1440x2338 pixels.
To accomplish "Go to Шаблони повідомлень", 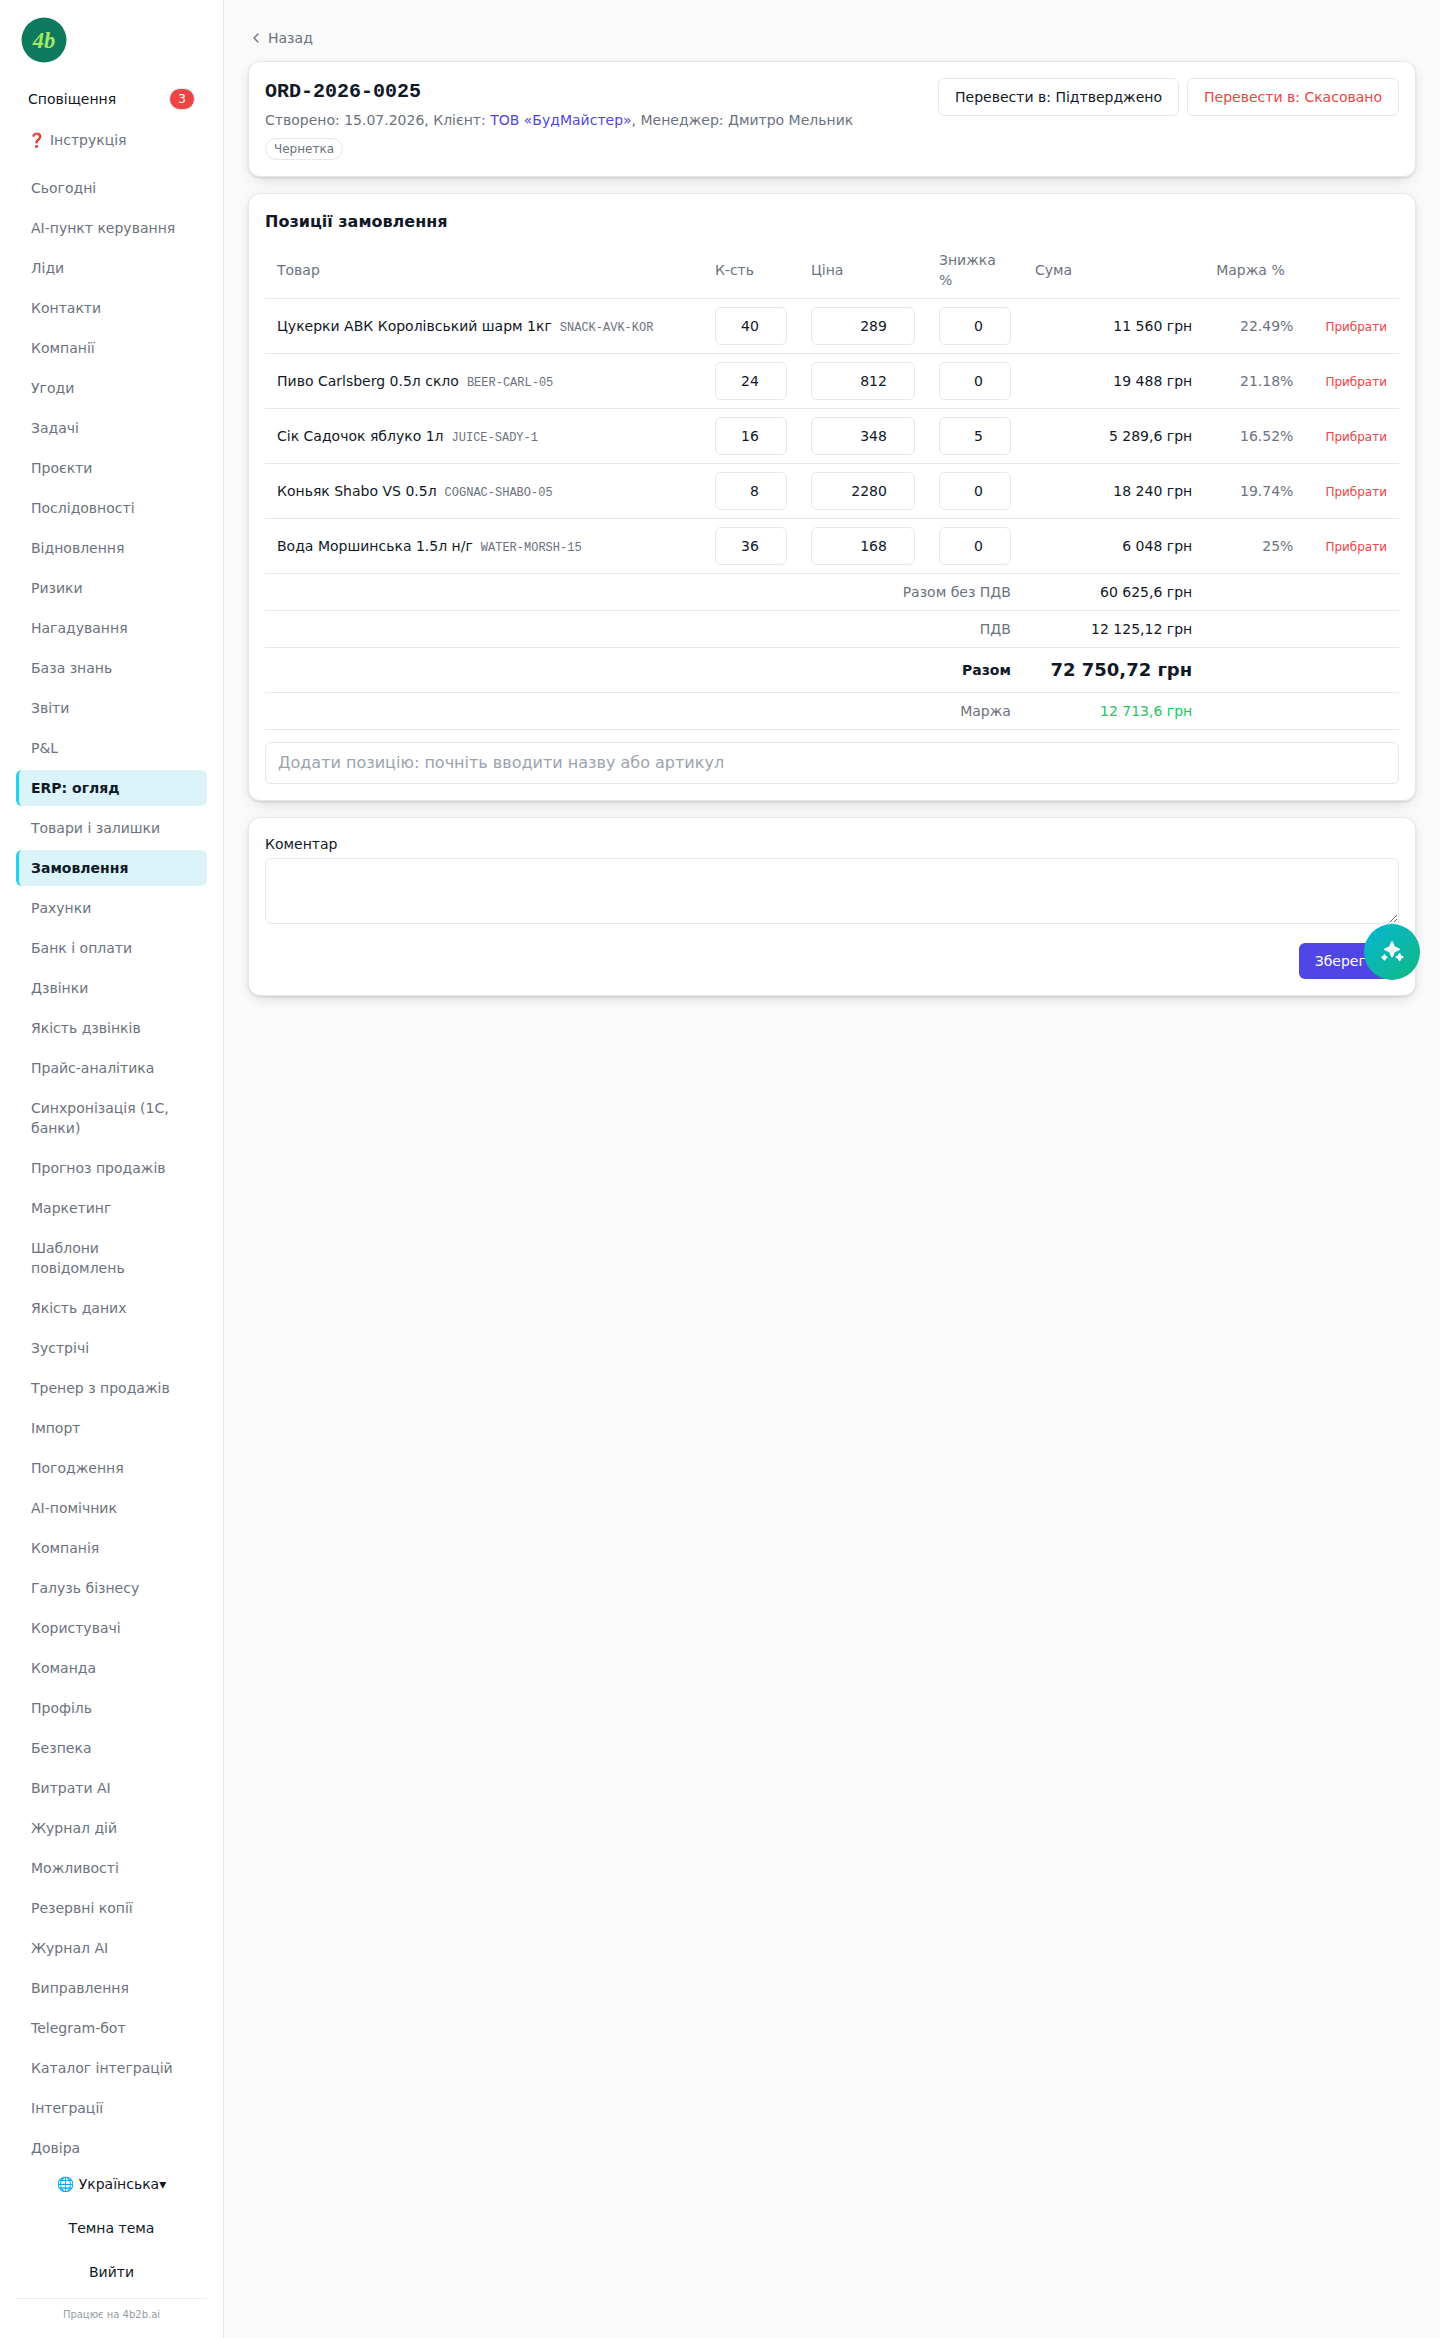I will (111, 1258).
